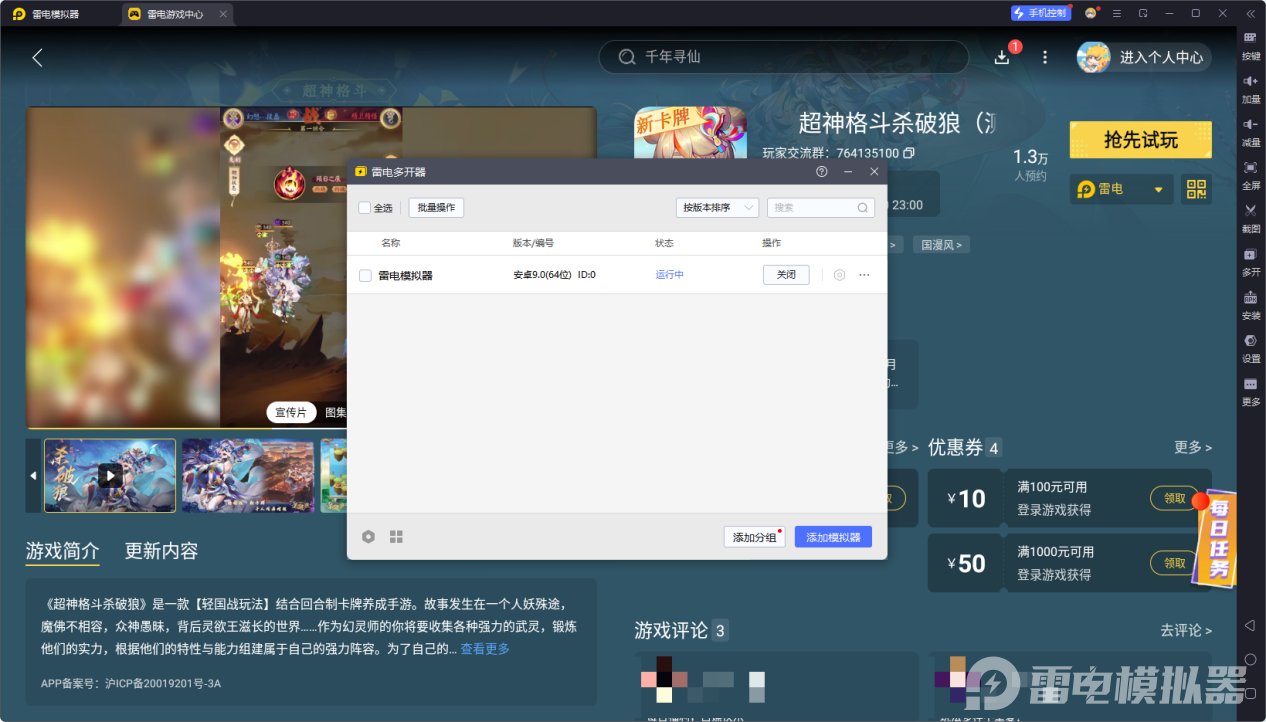Open the 雷电 channel dropdown
Viewport: 1266px width, 722px height.
pyautogui.click(x=1122, y=189)
